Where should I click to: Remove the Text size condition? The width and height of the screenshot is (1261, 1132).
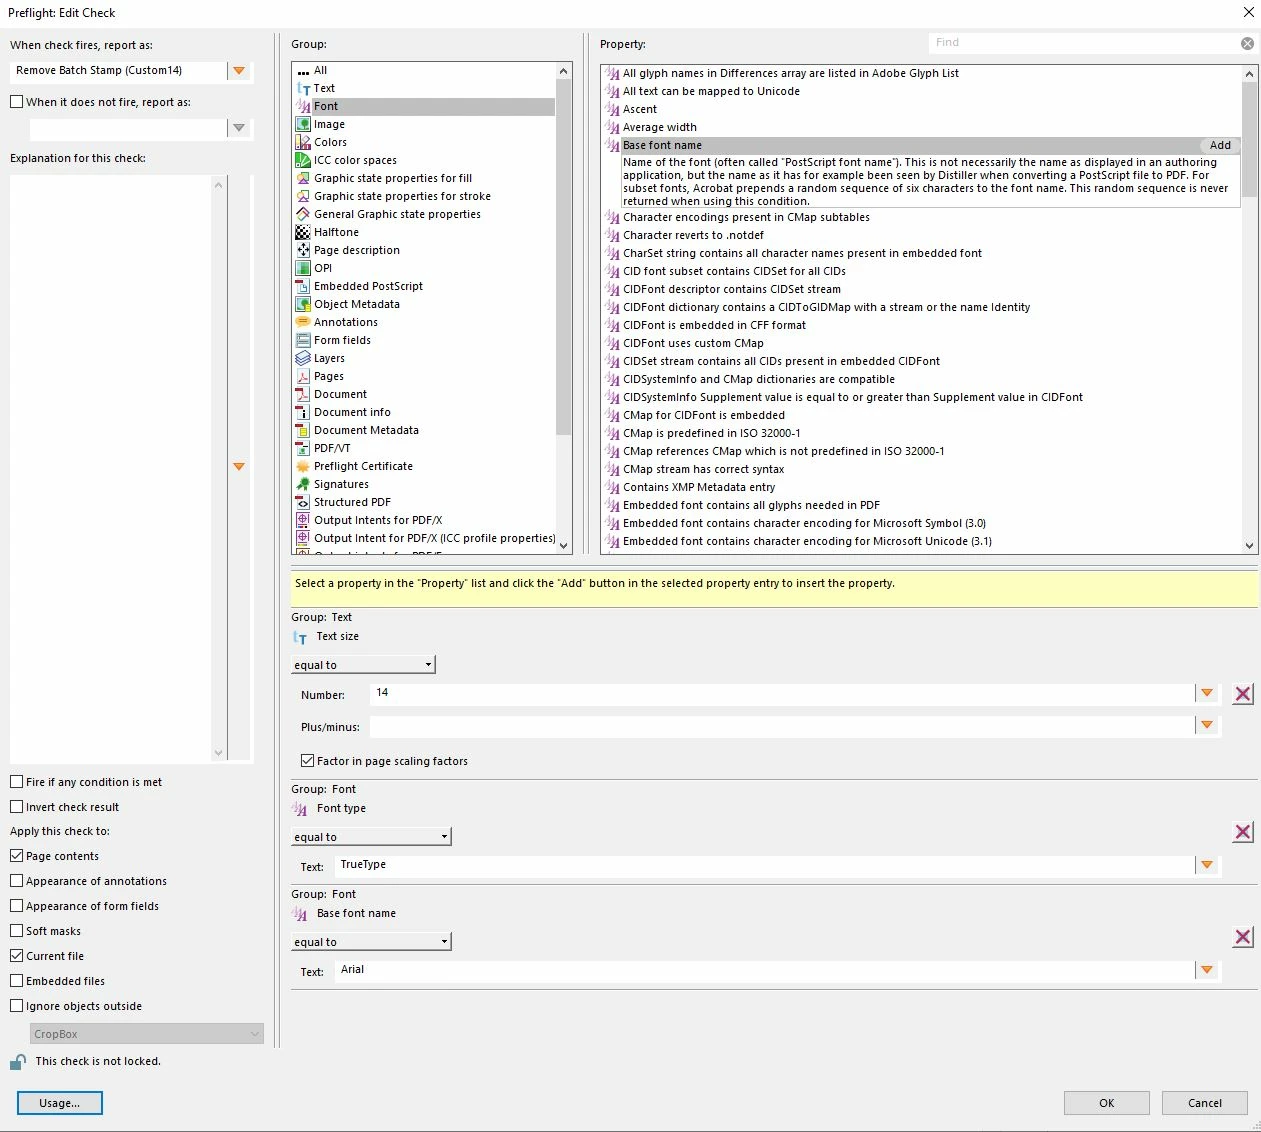1243,694
